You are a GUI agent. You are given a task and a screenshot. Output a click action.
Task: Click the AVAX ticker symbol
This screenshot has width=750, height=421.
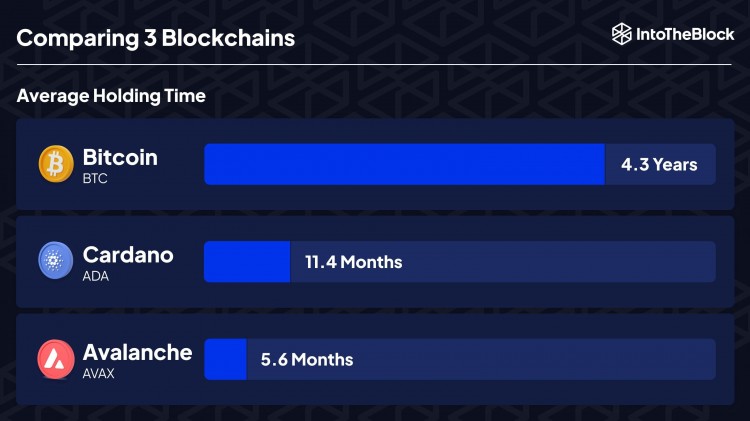pos(98,373)
